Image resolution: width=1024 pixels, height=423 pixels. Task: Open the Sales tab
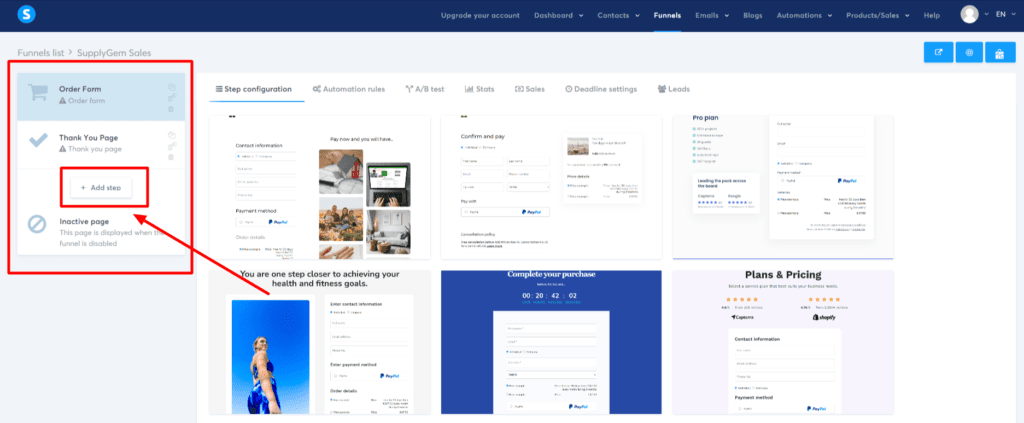tap(530, 89)
